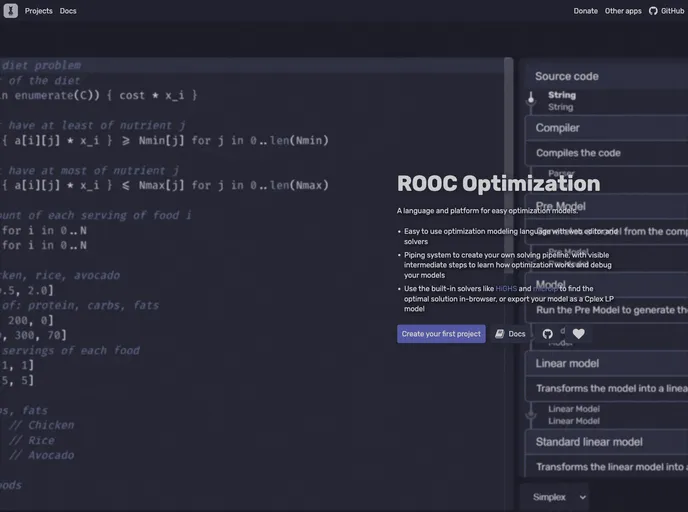Click the heart donate icon
Viewport: 688px width, 512px height.
[x=578, y=334]
